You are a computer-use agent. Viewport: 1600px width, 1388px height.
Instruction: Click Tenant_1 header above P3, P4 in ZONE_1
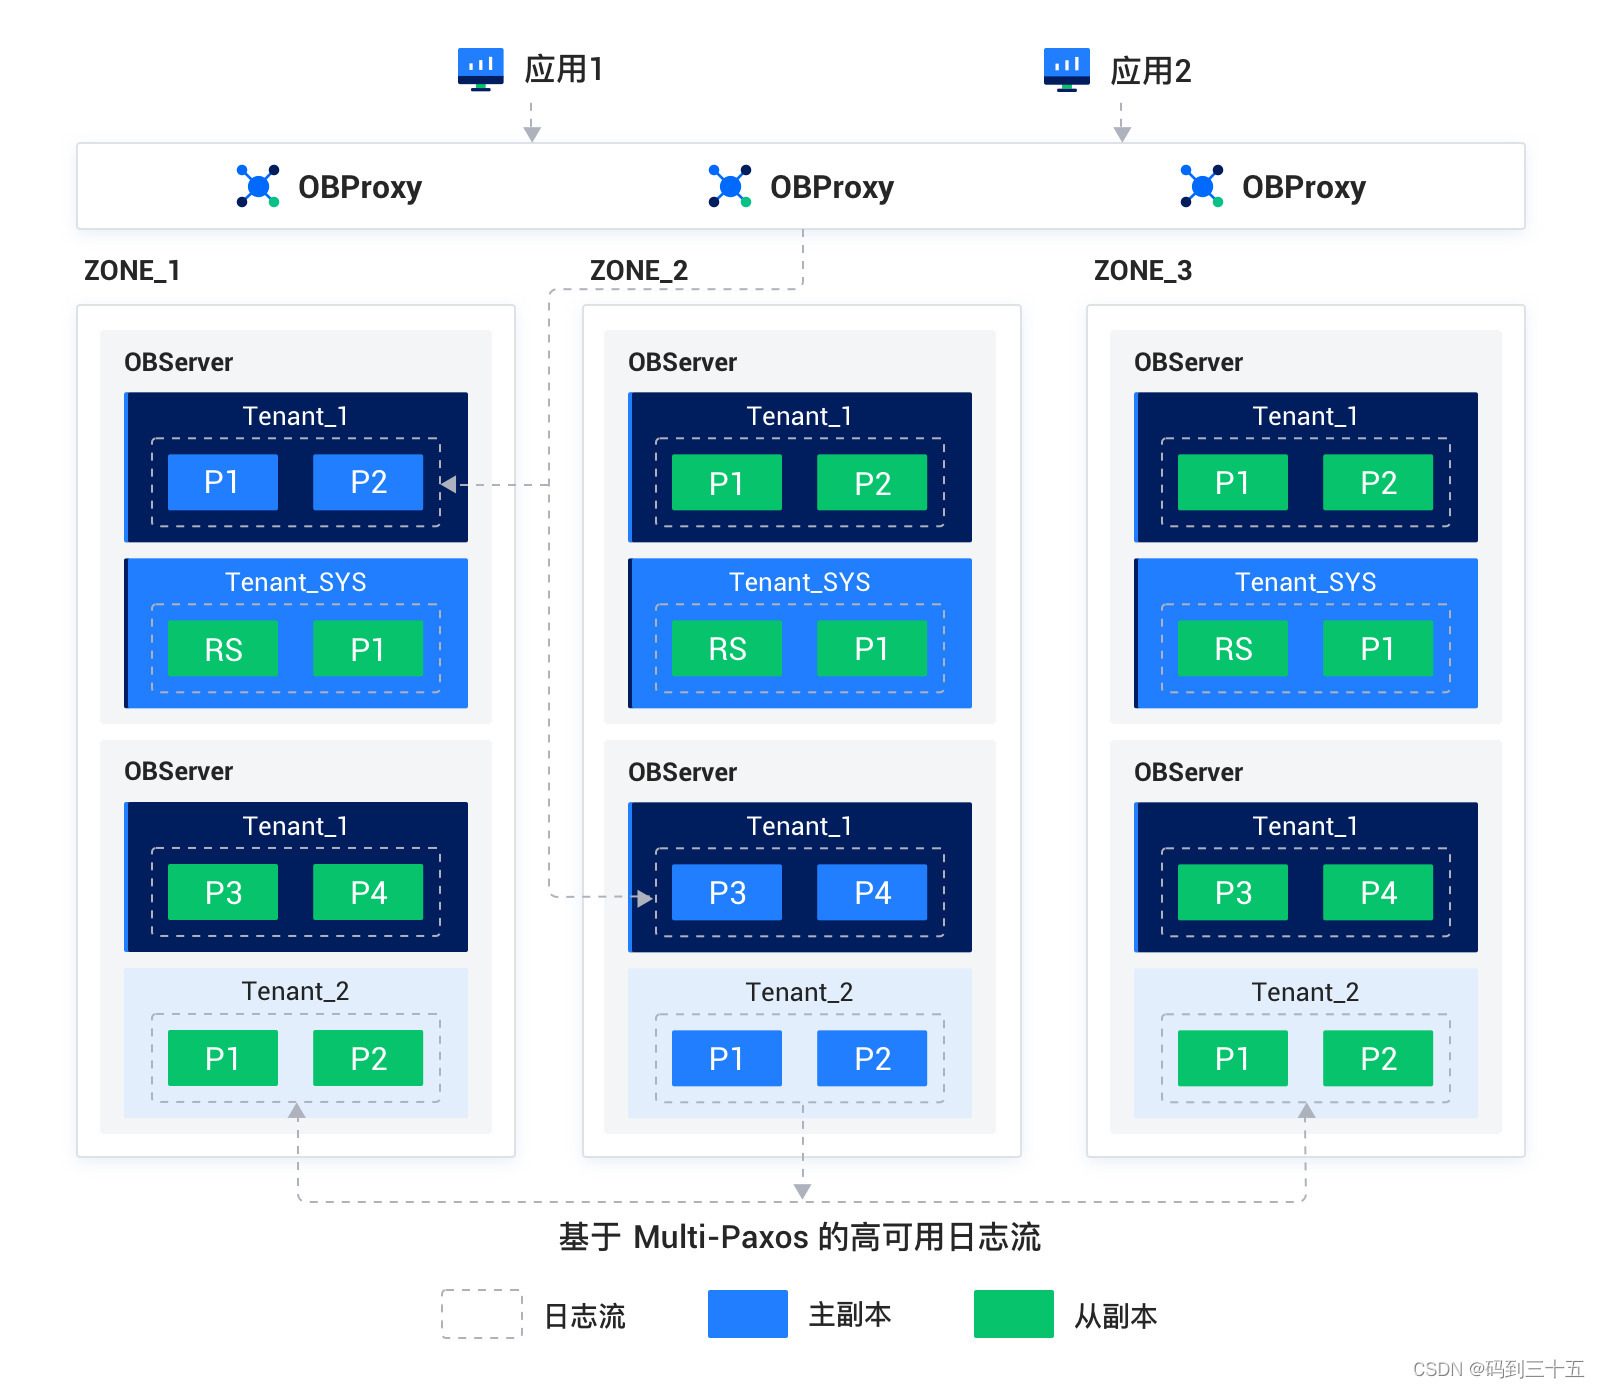point(296,826)
